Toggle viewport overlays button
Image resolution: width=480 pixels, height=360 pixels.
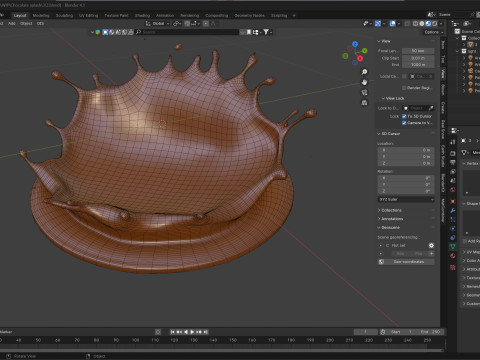pos(393,23)
